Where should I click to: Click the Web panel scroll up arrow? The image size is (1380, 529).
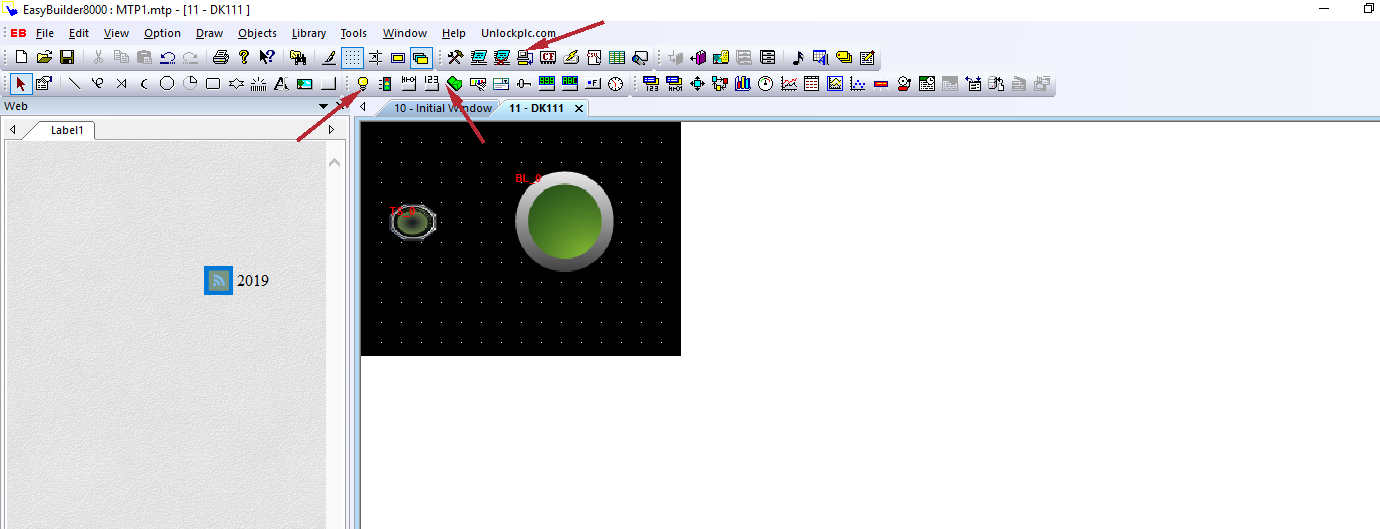point(335,162)
